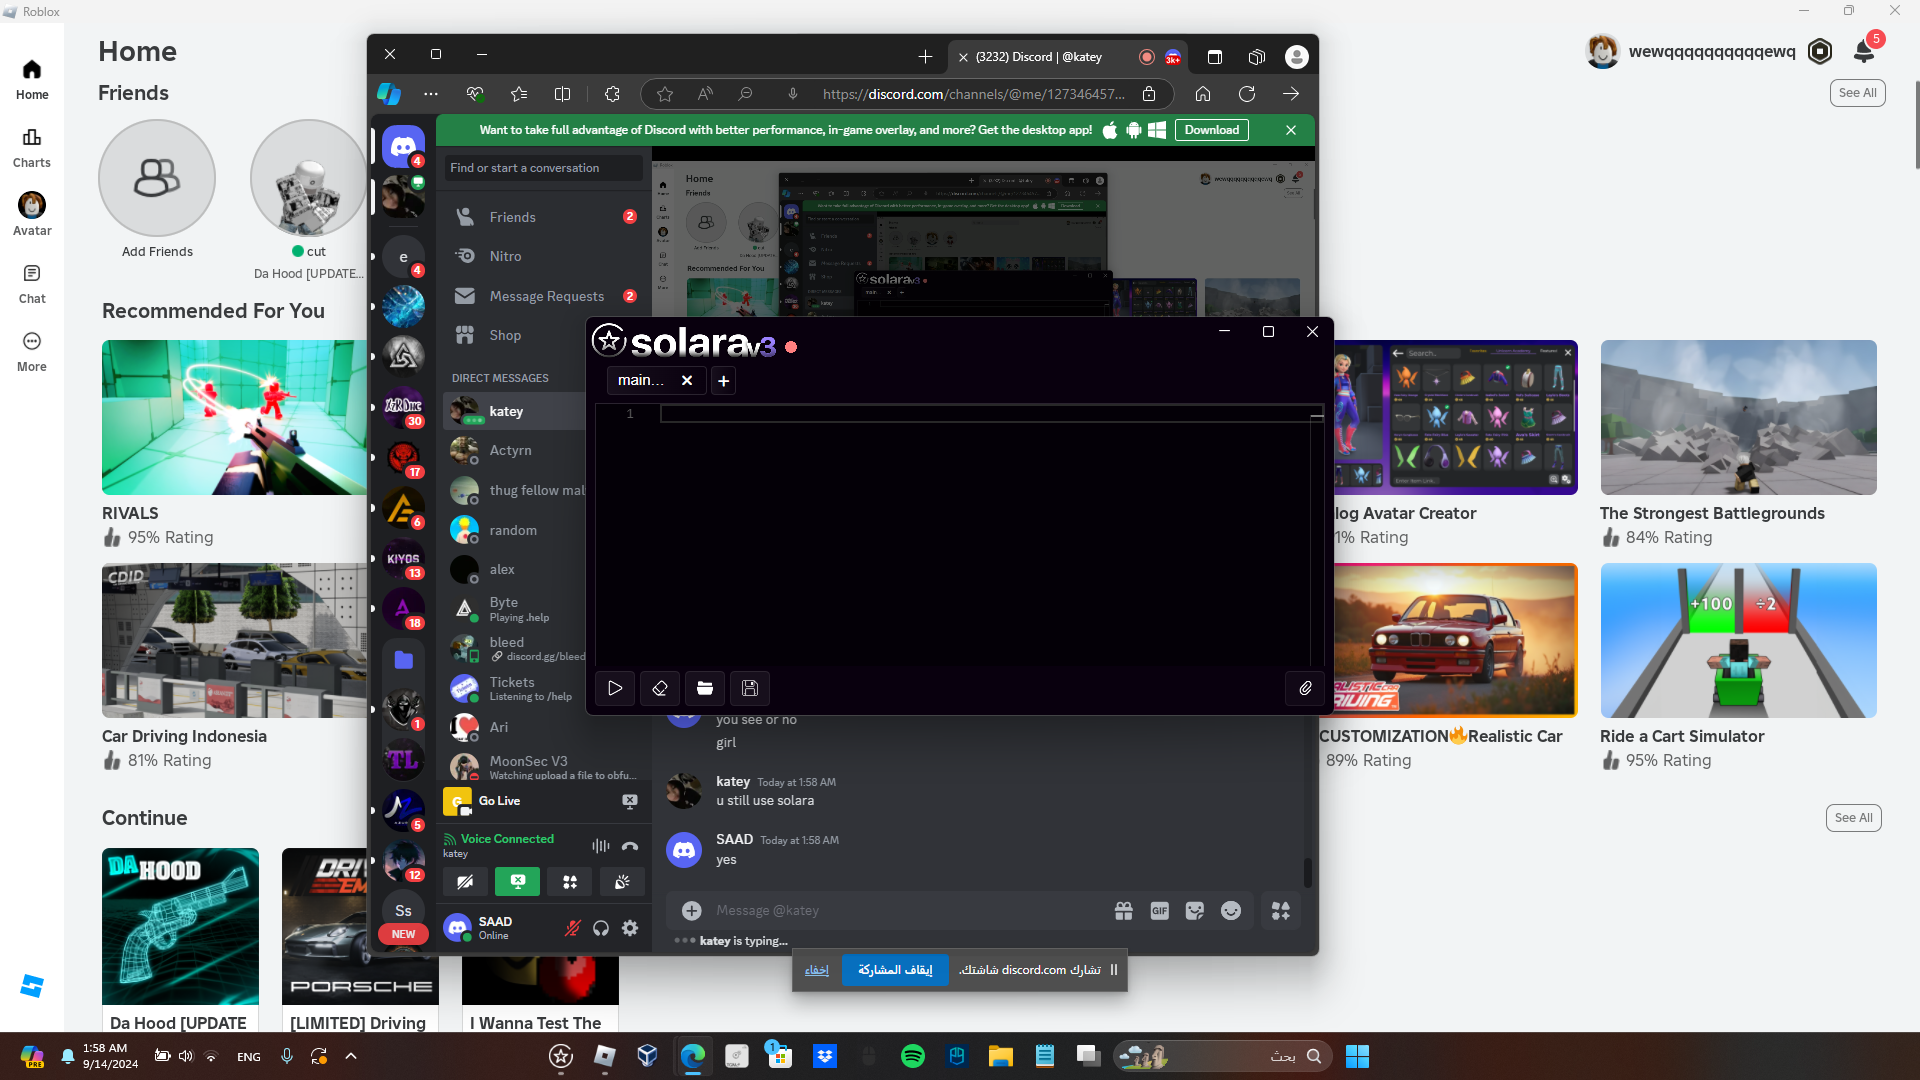Add a new Solara script tab
This screenshot has width=1920, height=1080.
click(723, 381)
